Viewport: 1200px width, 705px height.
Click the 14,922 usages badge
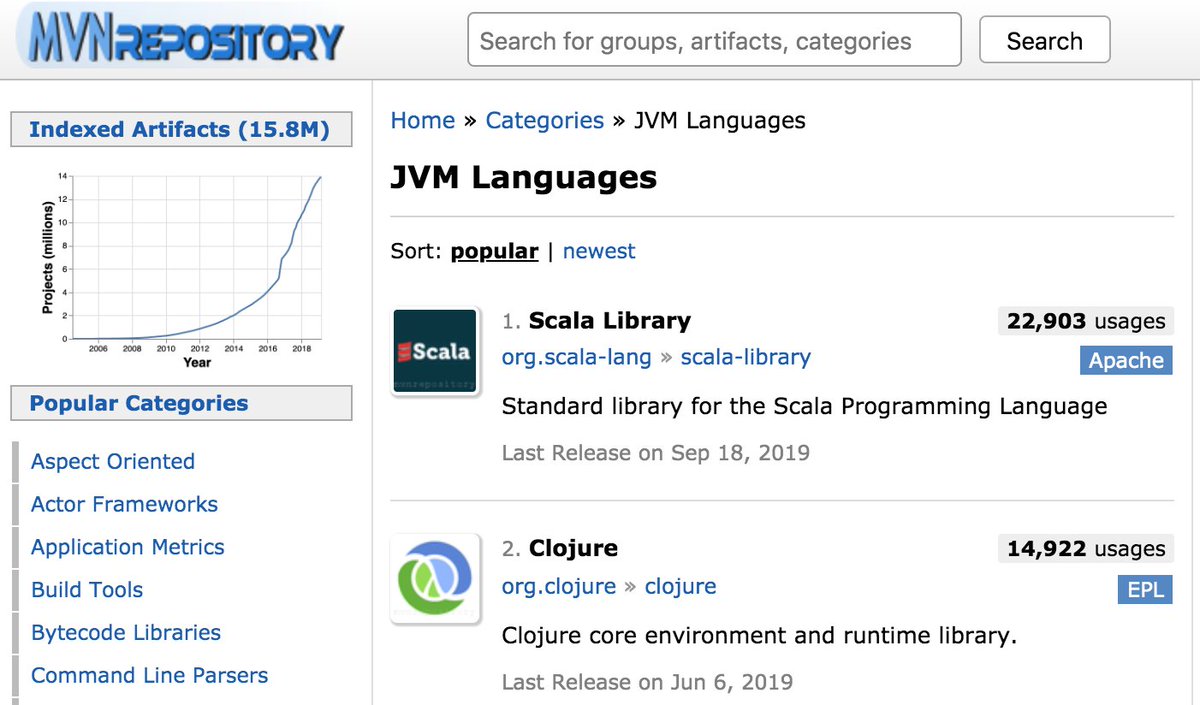click(1085, 549)
